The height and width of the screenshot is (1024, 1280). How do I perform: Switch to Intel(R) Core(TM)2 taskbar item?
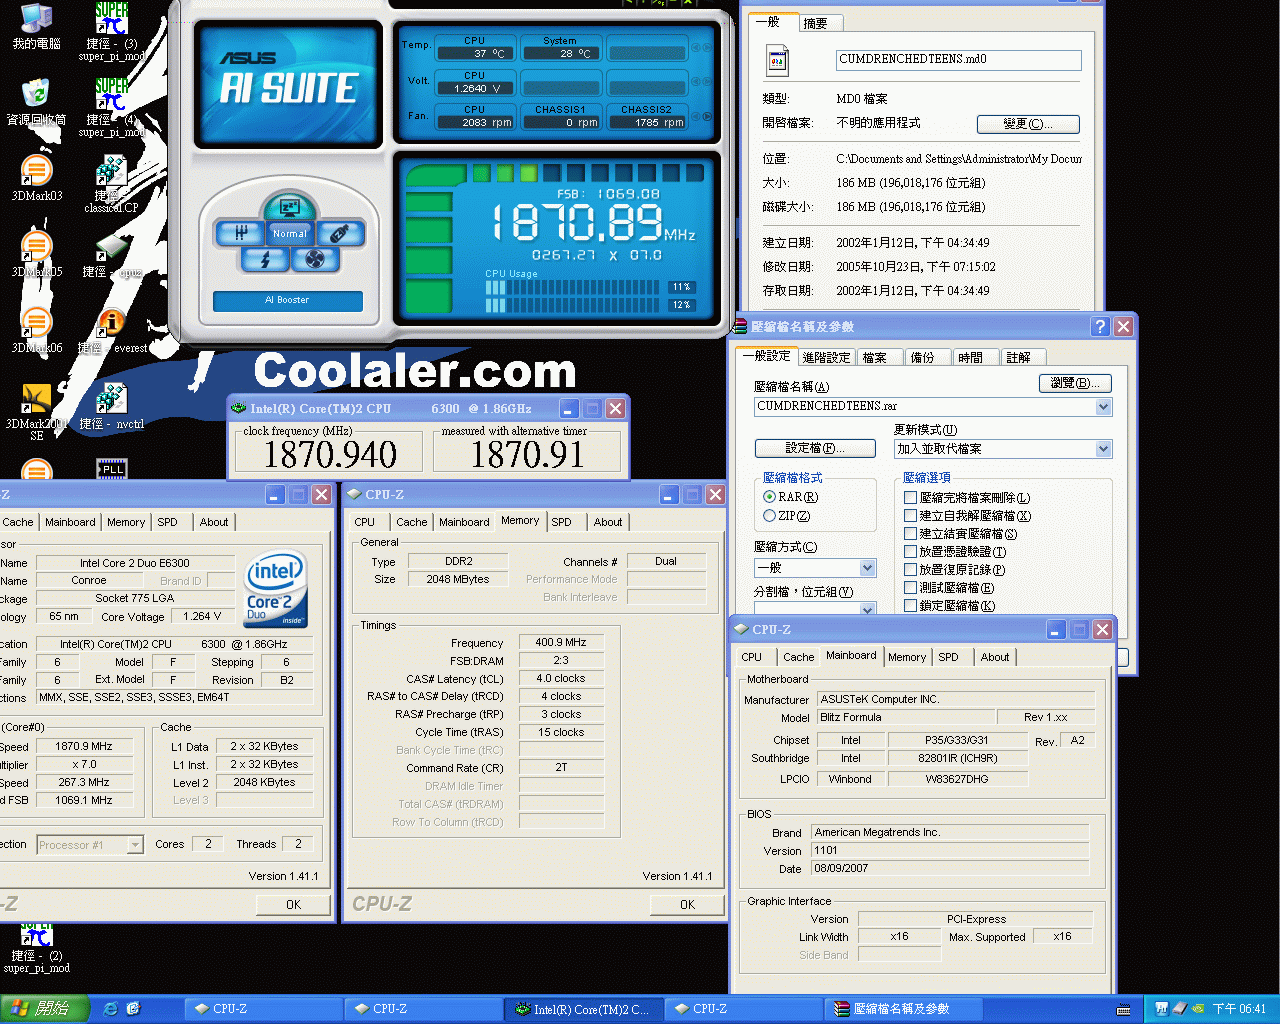(583, 1009)
